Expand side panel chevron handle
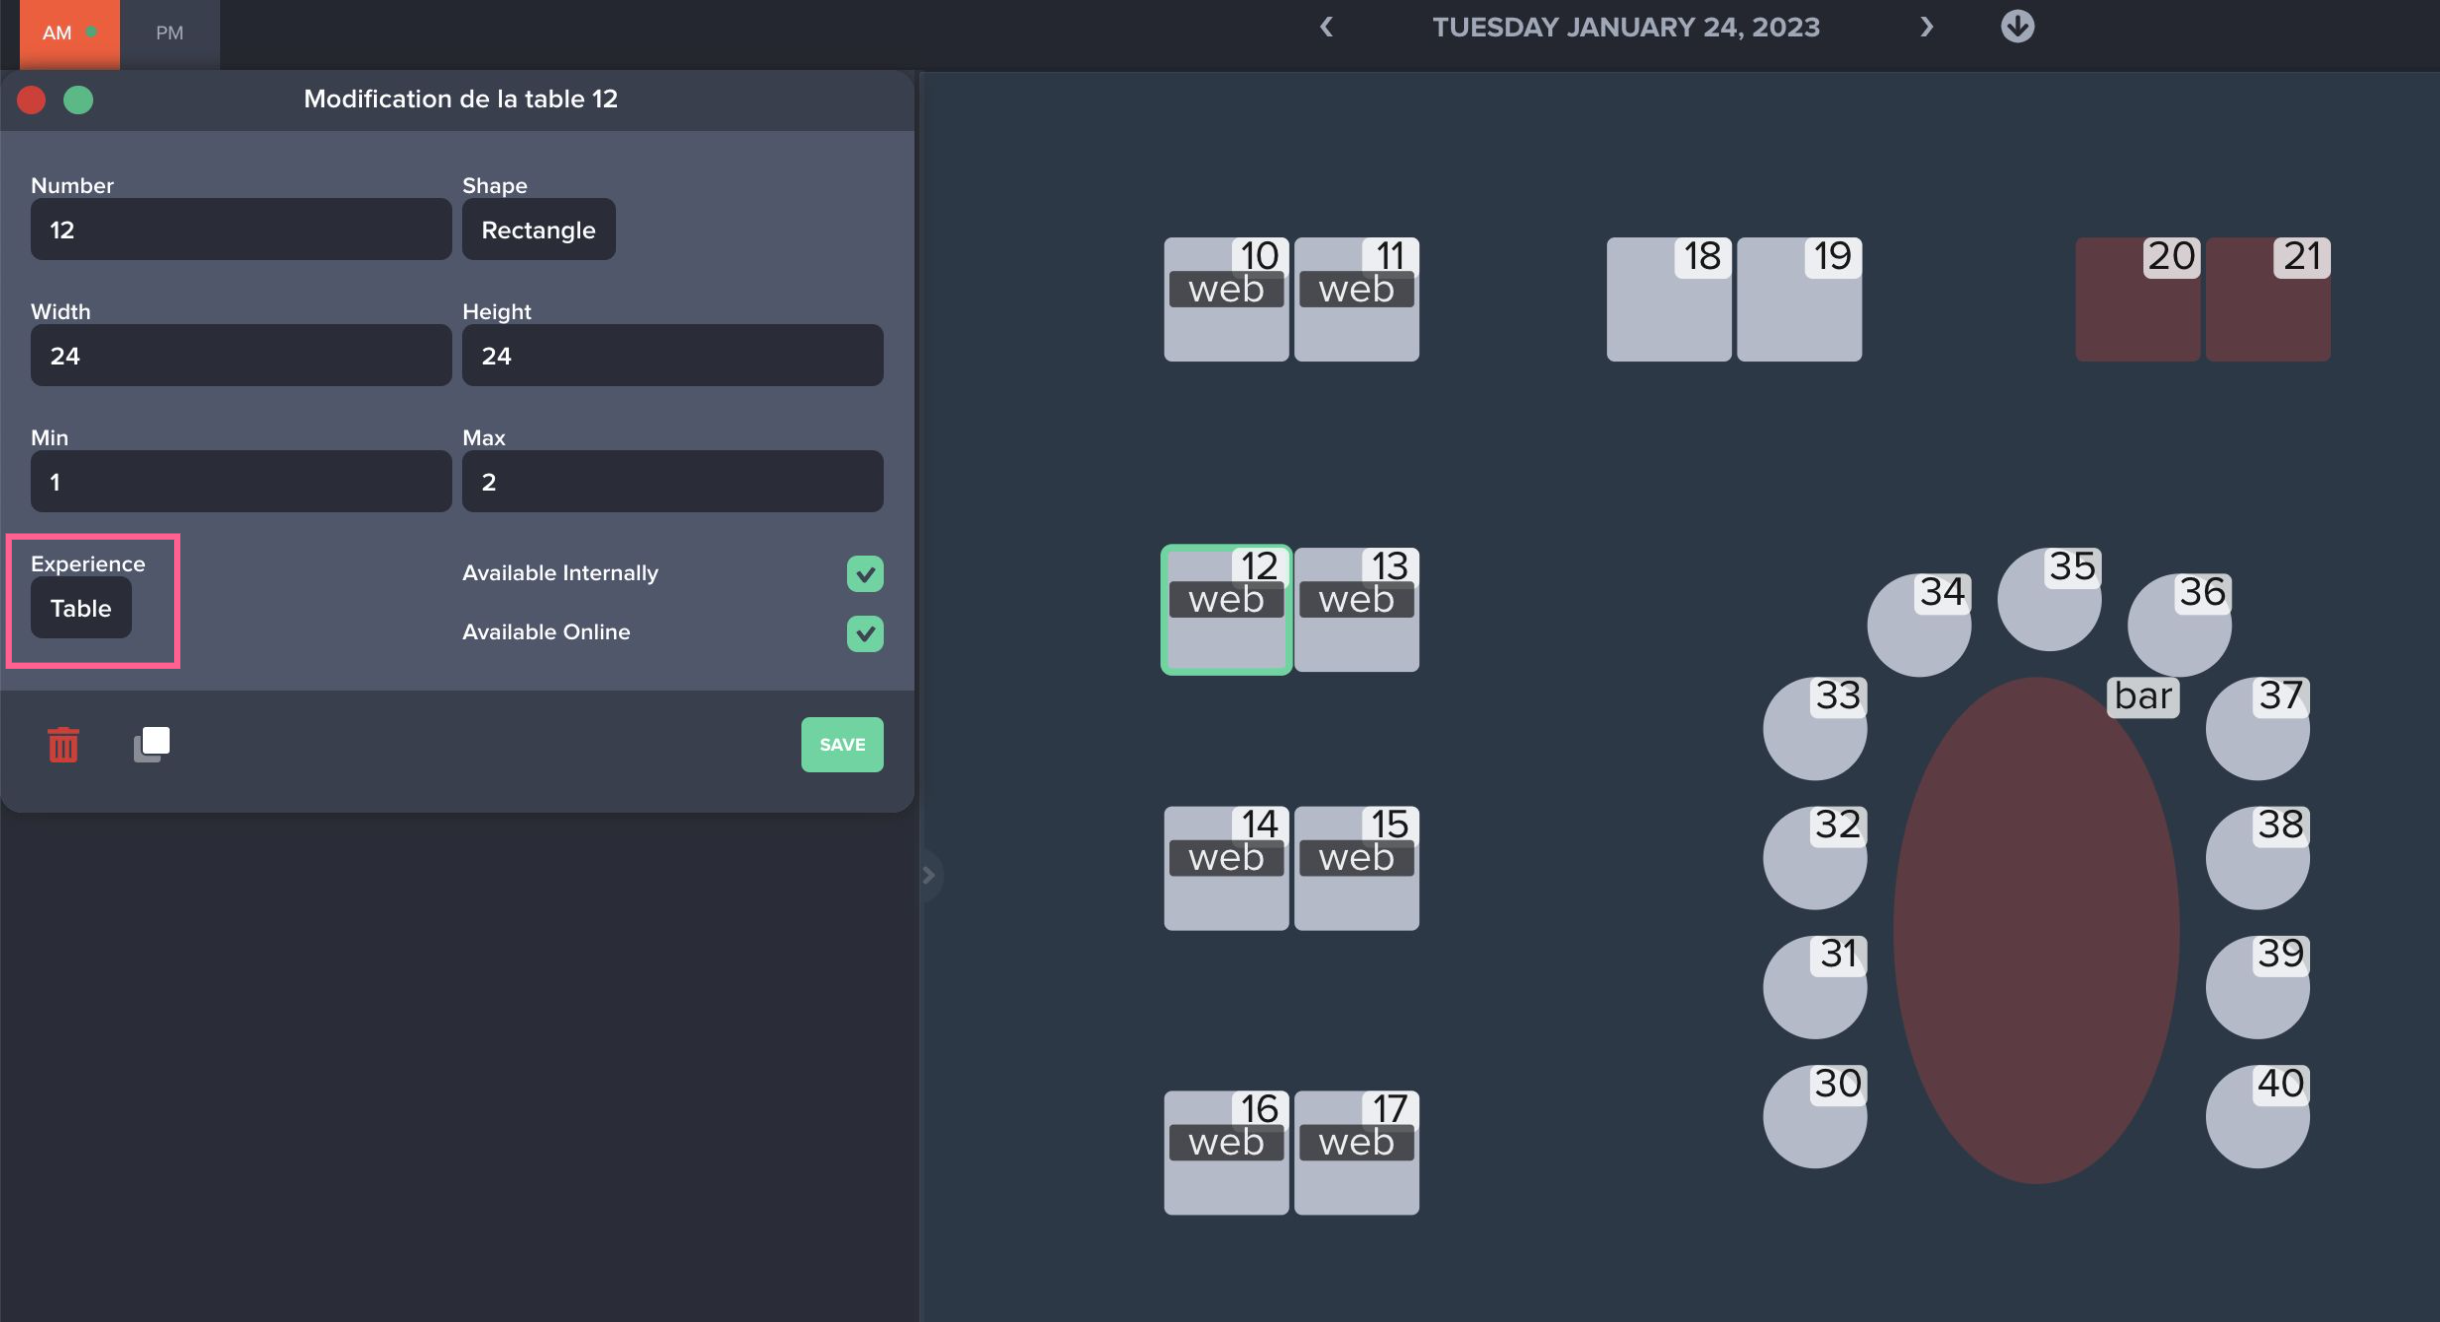The image size is (2440, 1322). (x=928, y=876)
